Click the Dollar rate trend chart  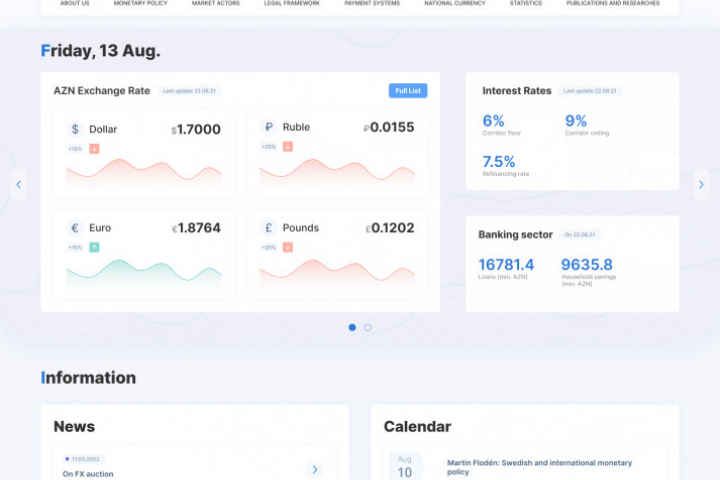pos(144,172)
